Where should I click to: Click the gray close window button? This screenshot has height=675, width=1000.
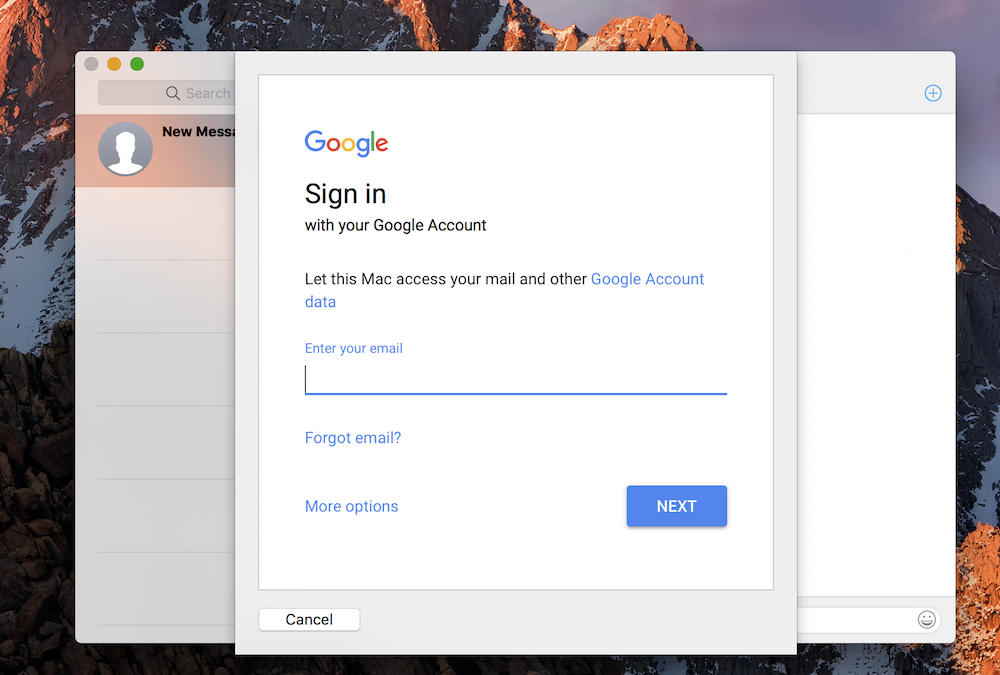[91, 64]
